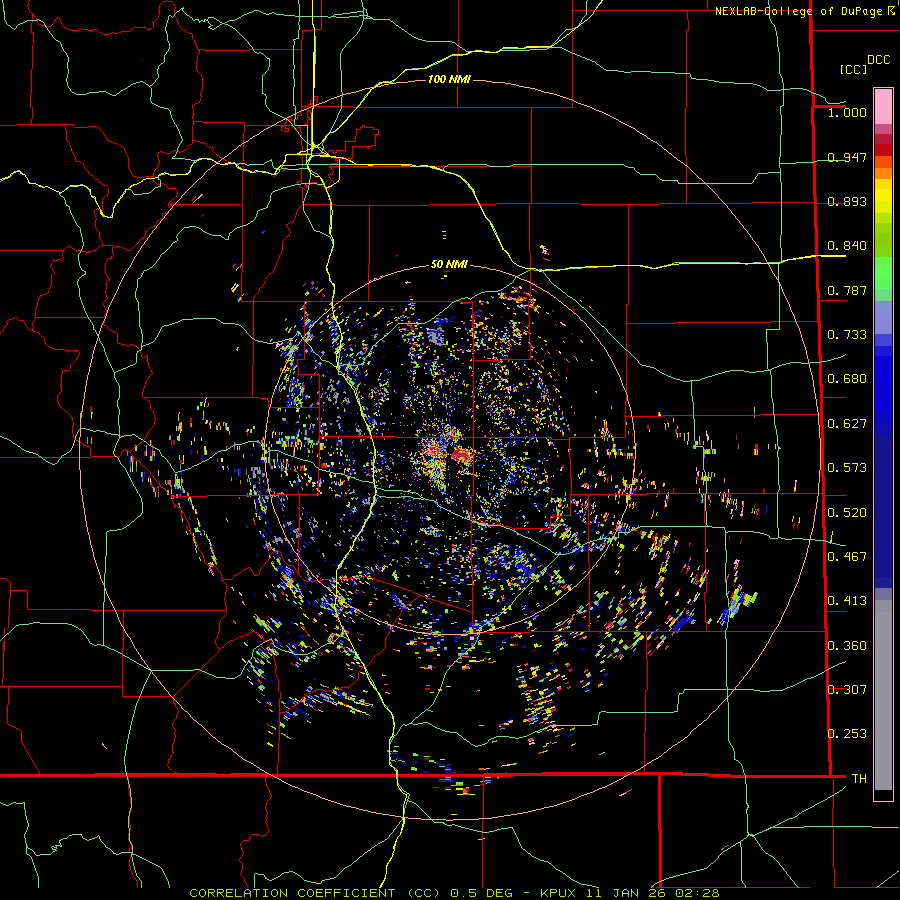Click the 0.893 scale value

tap(847, 201)
